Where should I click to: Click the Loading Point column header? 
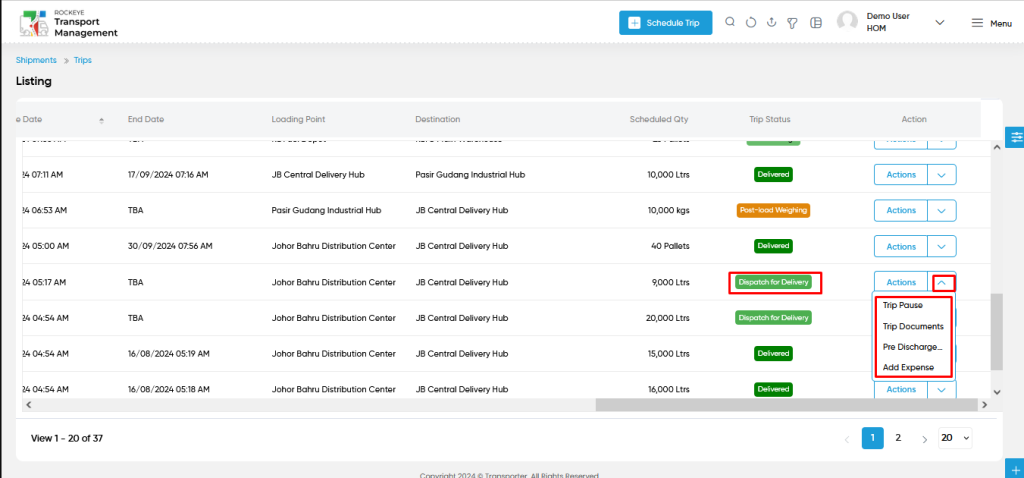[298, 120]
